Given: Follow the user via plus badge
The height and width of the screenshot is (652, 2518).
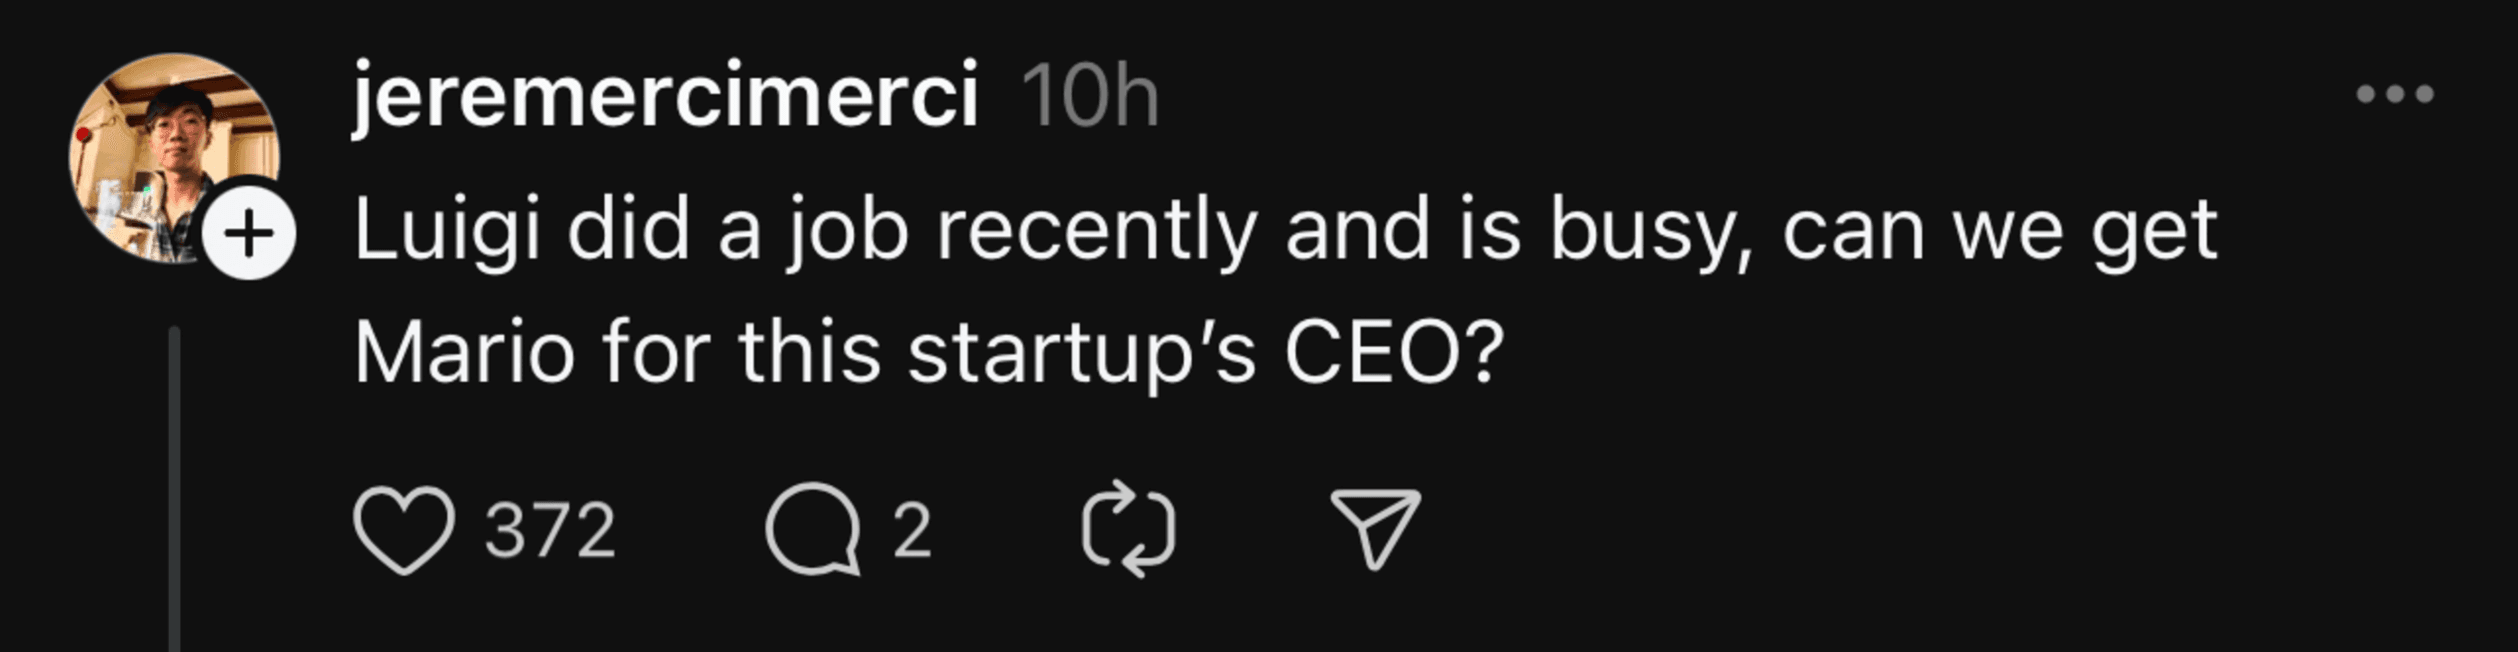Looking at the screenshot, I should (248, 235).
